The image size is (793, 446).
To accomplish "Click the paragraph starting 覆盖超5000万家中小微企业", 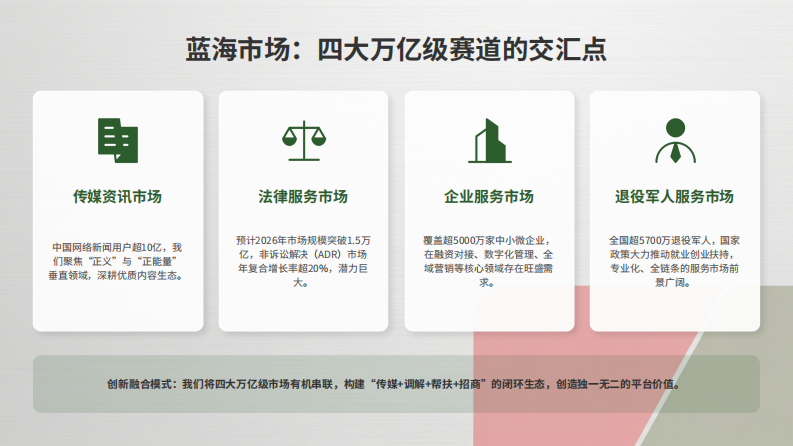I will tap(489, 261).
